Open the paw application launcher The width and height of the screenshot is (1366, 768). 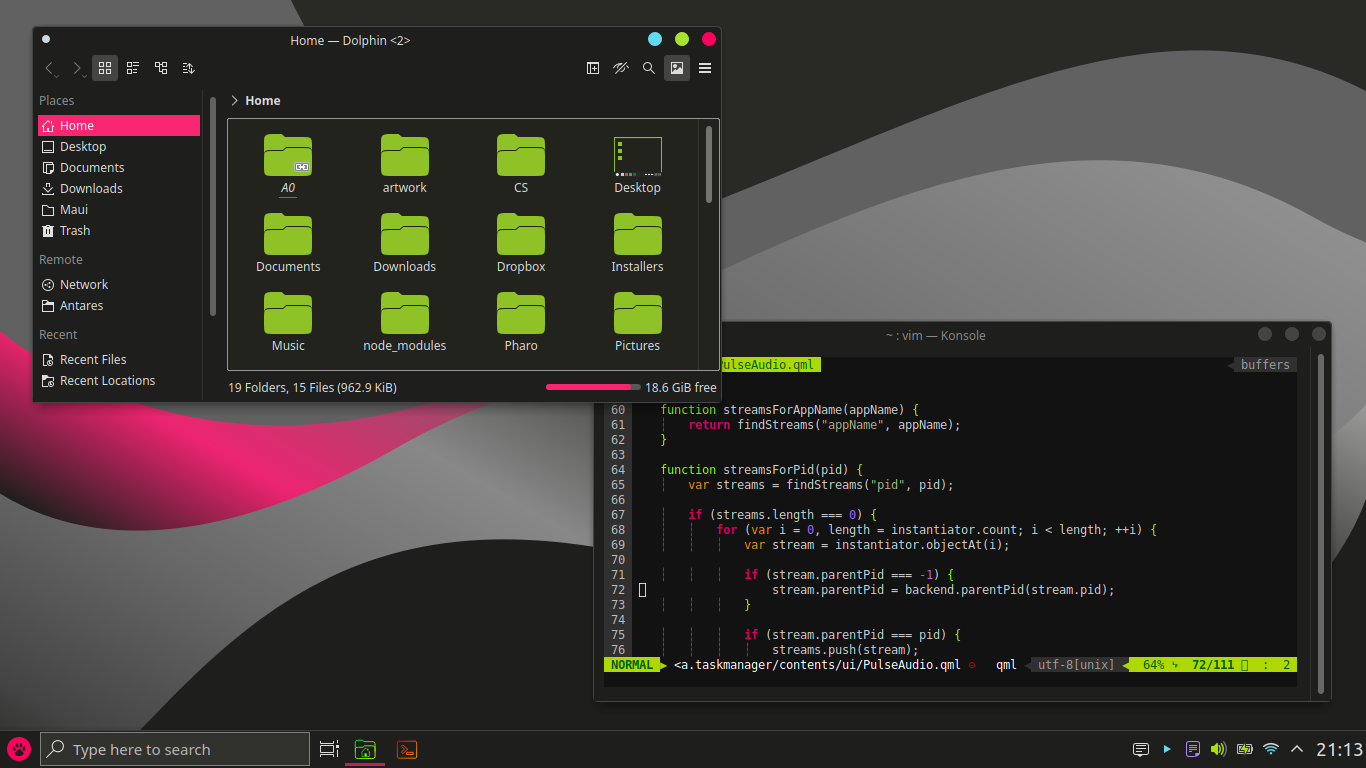click(x=19, y=749)
